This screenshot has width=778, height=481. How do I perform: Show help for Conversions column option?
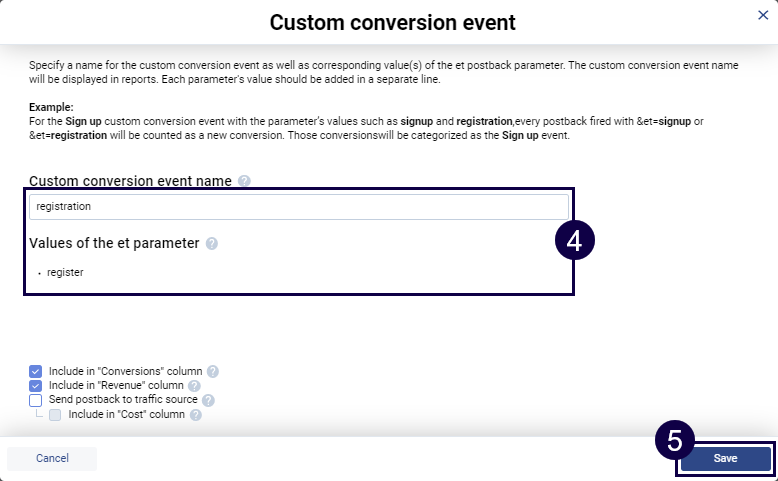click(212, 371)
